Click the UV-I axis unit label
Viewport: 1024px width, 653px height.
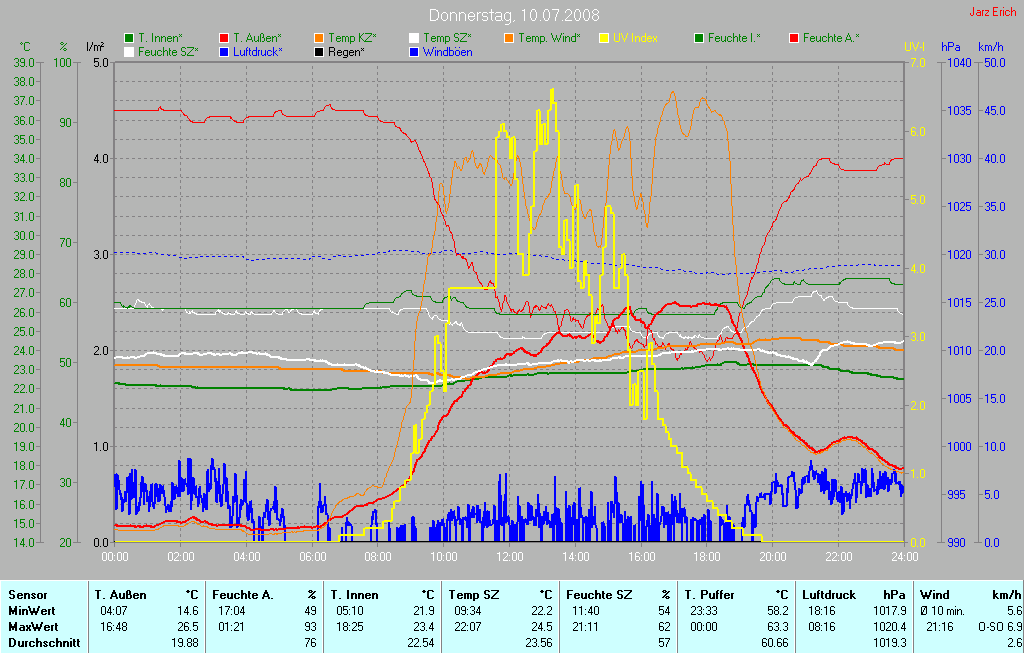(x=914, y=47)
